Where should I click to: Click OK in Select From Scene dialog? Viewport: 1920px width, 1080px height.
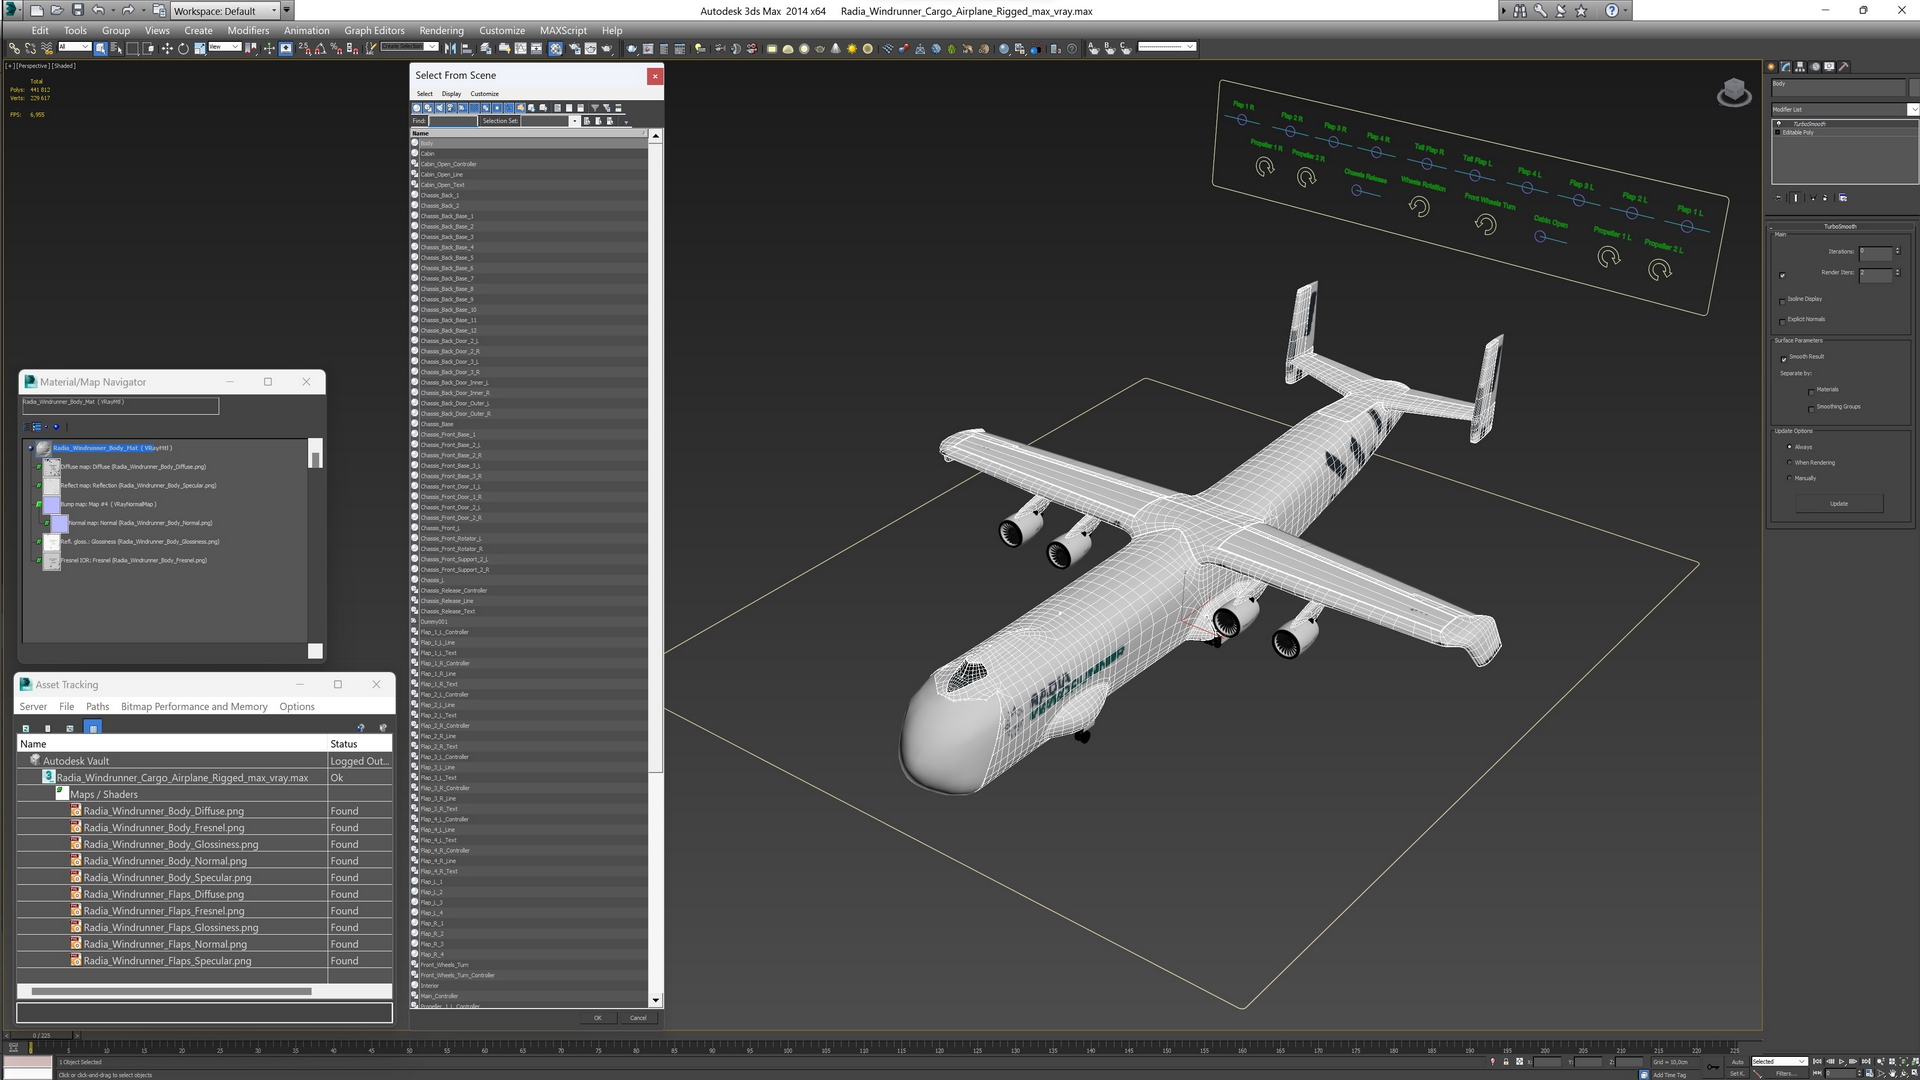(598, 1018)
